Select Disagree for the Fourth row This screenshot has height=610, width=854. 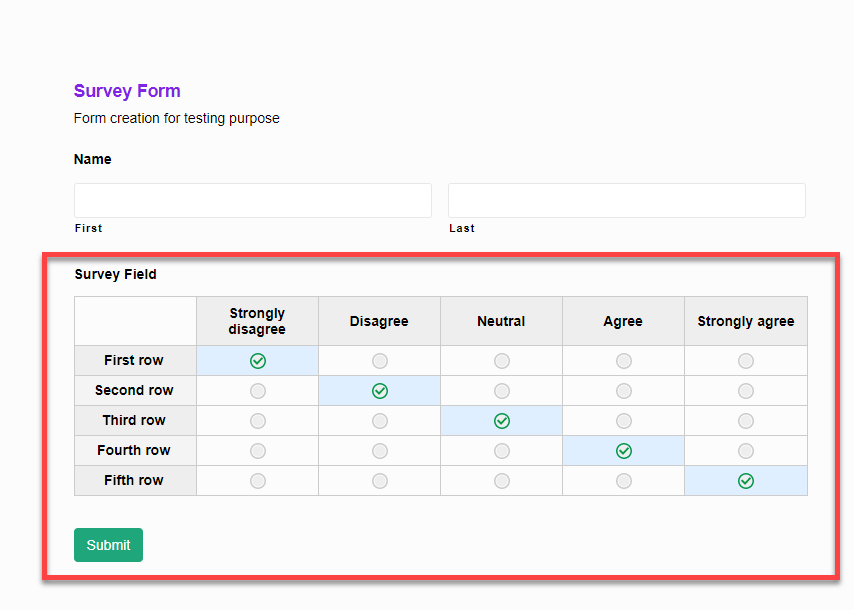379,450
